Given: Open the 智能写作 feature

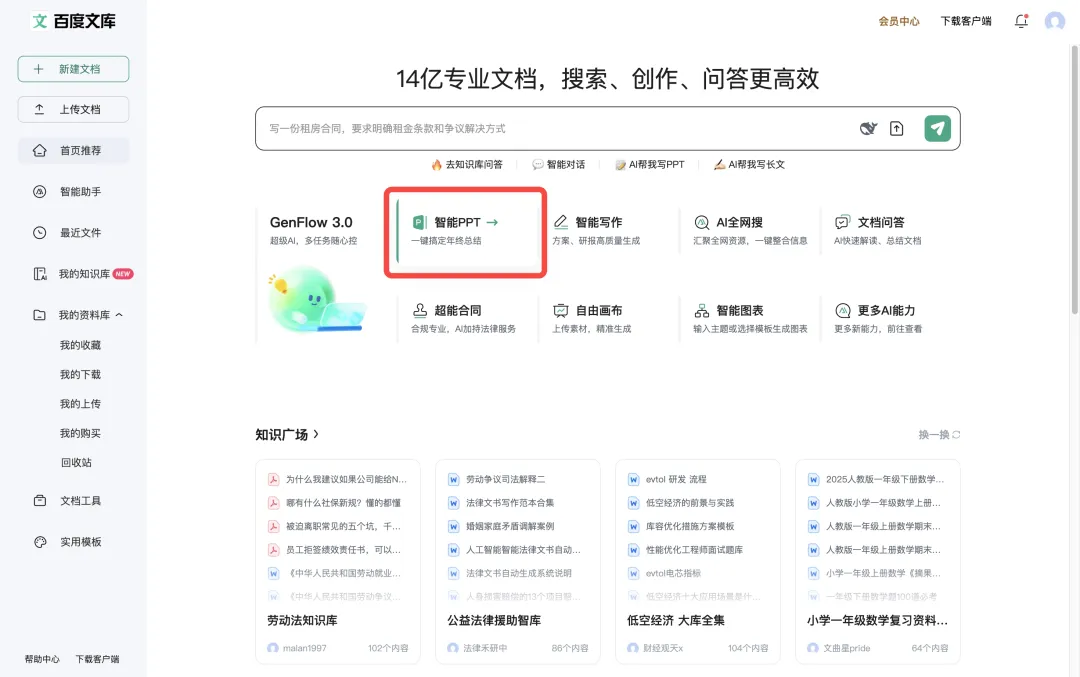Looking at the screenshot, I should point(597,231).
